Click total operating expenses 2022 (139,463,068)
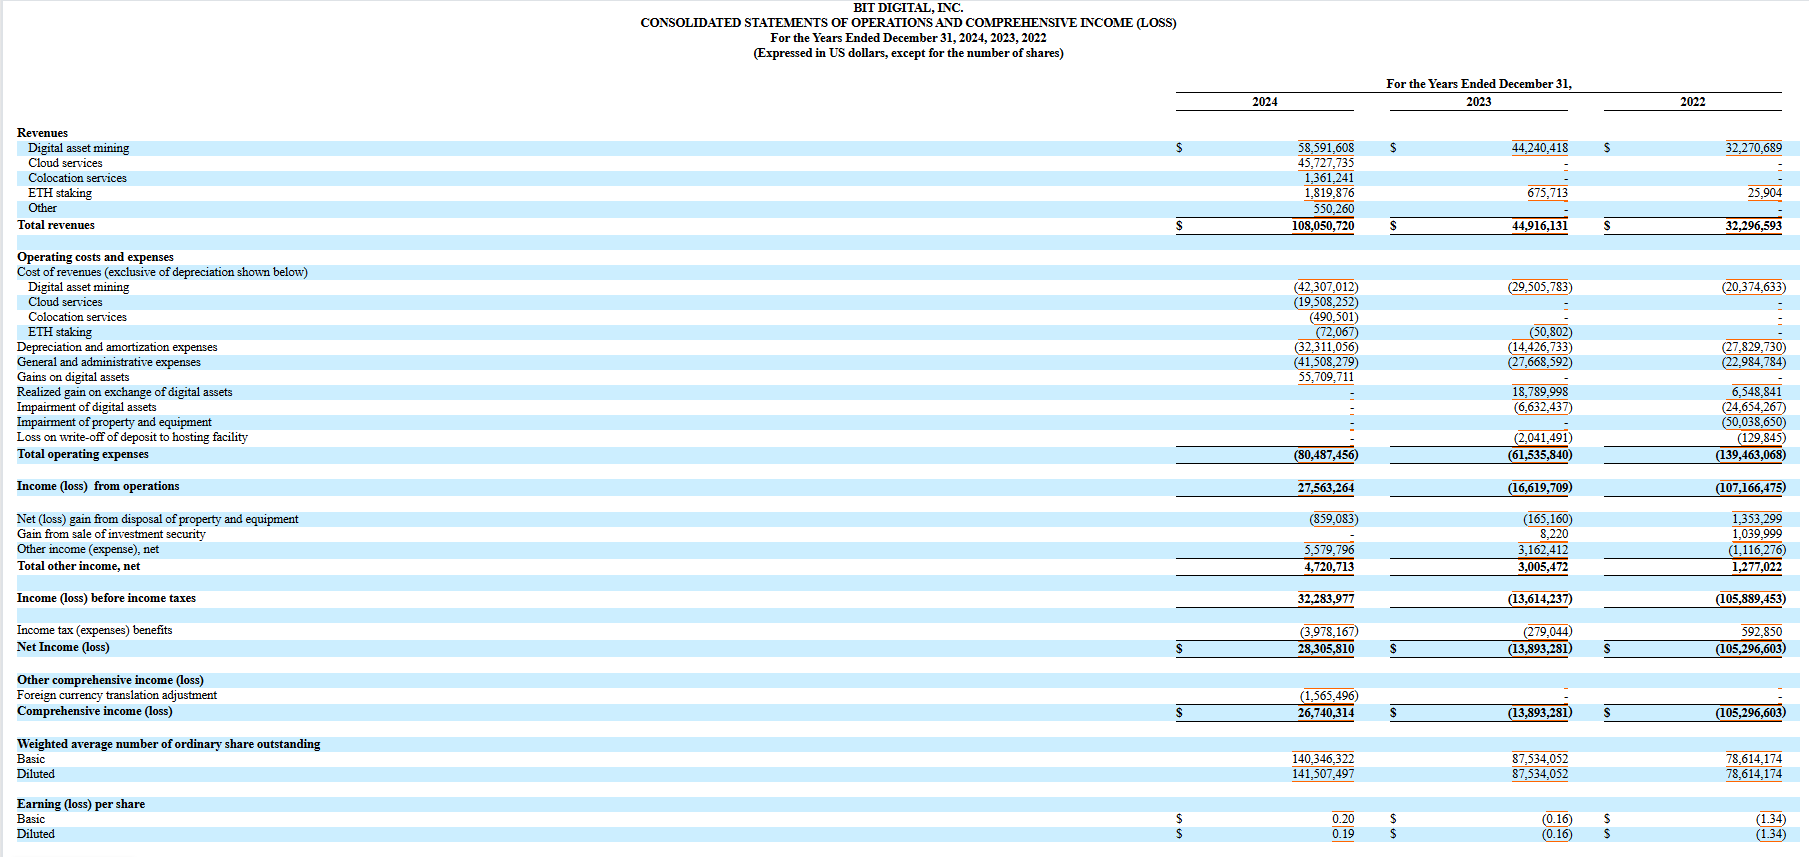 coord(1751,455)
